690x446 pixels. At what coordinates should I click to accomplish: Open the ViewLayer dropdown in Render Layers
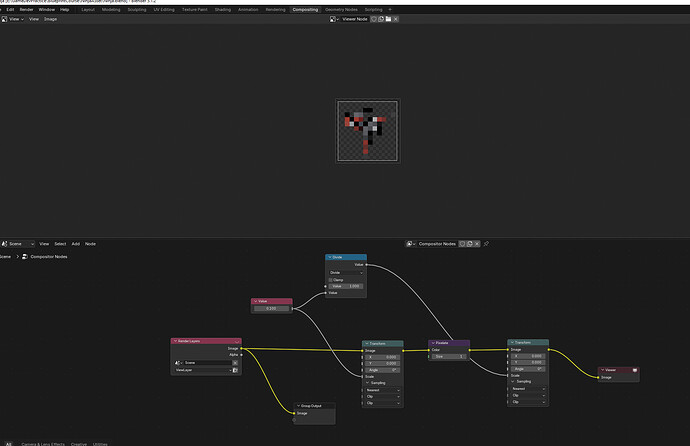click(203, 370)
